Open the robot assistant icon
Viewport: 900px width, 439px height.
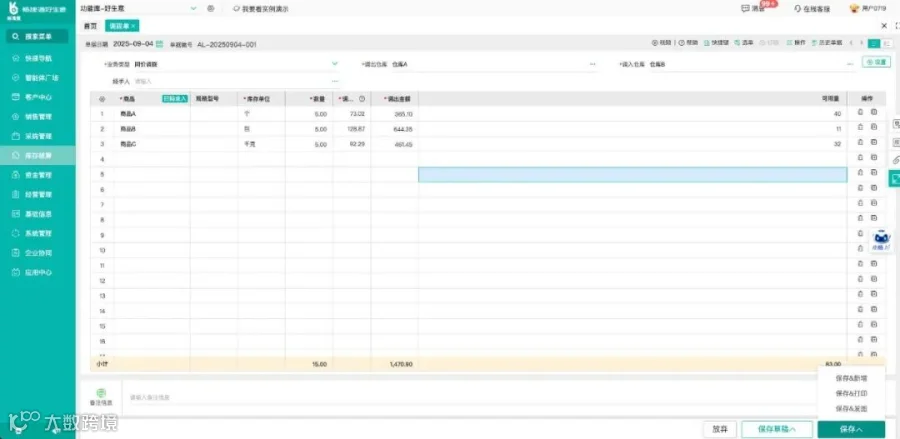point(881,240)
